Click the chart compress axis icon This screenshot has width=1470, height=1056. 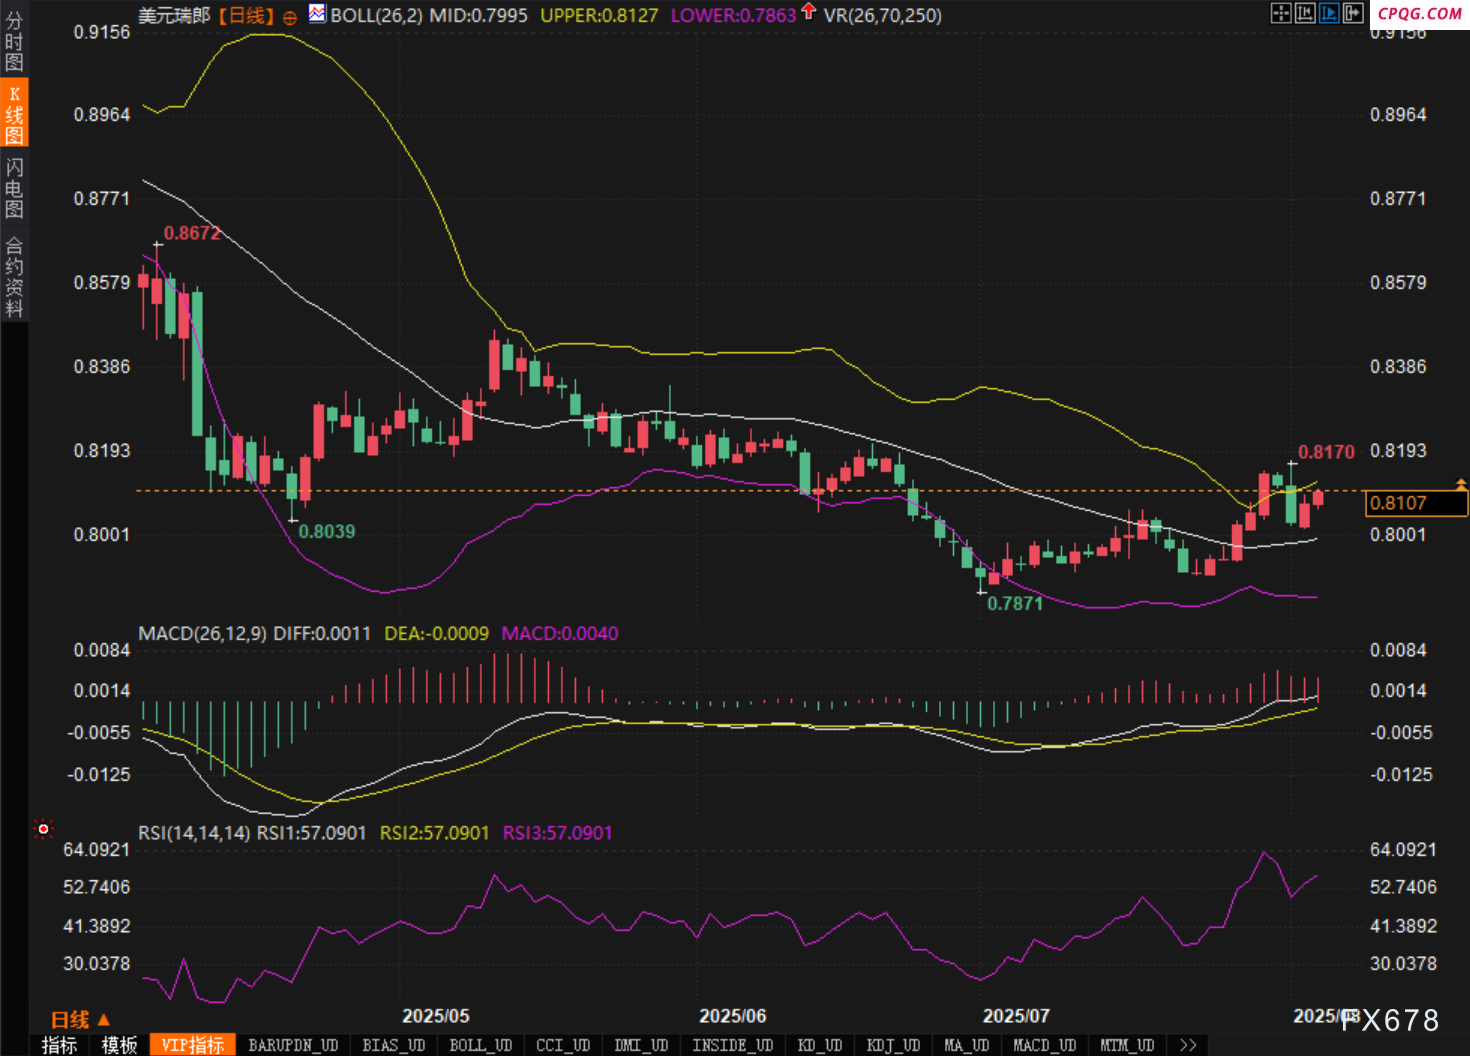click(x=1305, y=13)
